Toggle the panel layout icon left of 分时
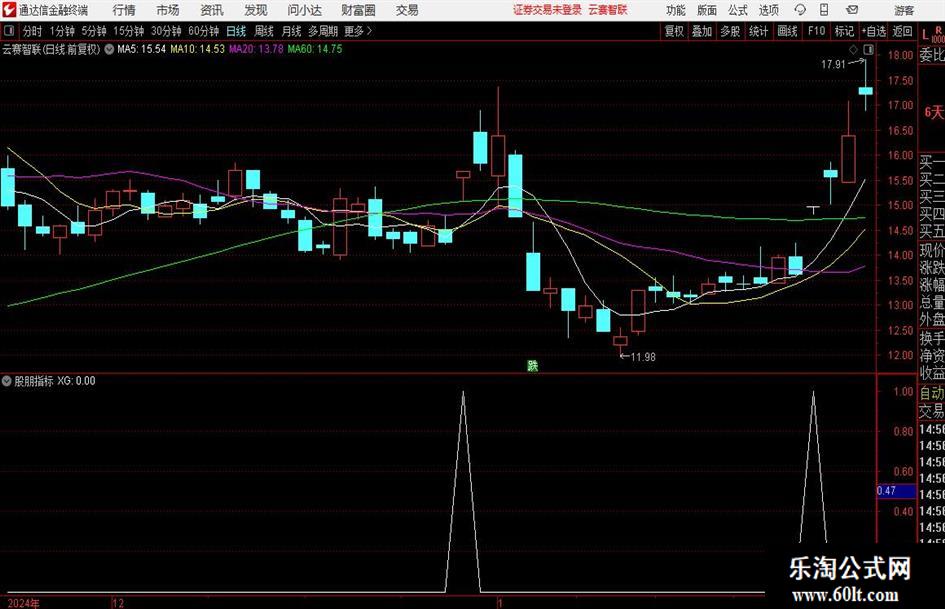 click(x=8, y=30)
